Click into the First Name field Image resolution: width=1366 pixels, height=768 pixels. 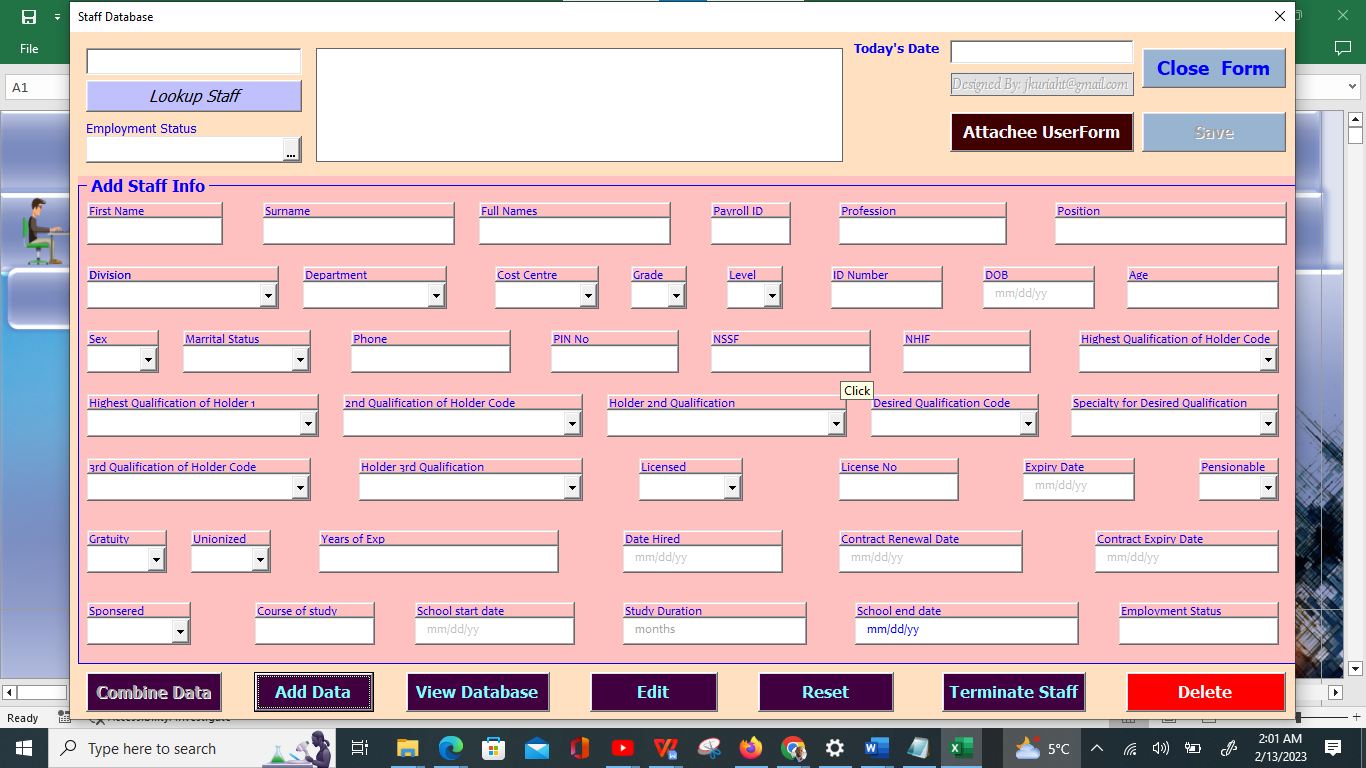(154, 232)
